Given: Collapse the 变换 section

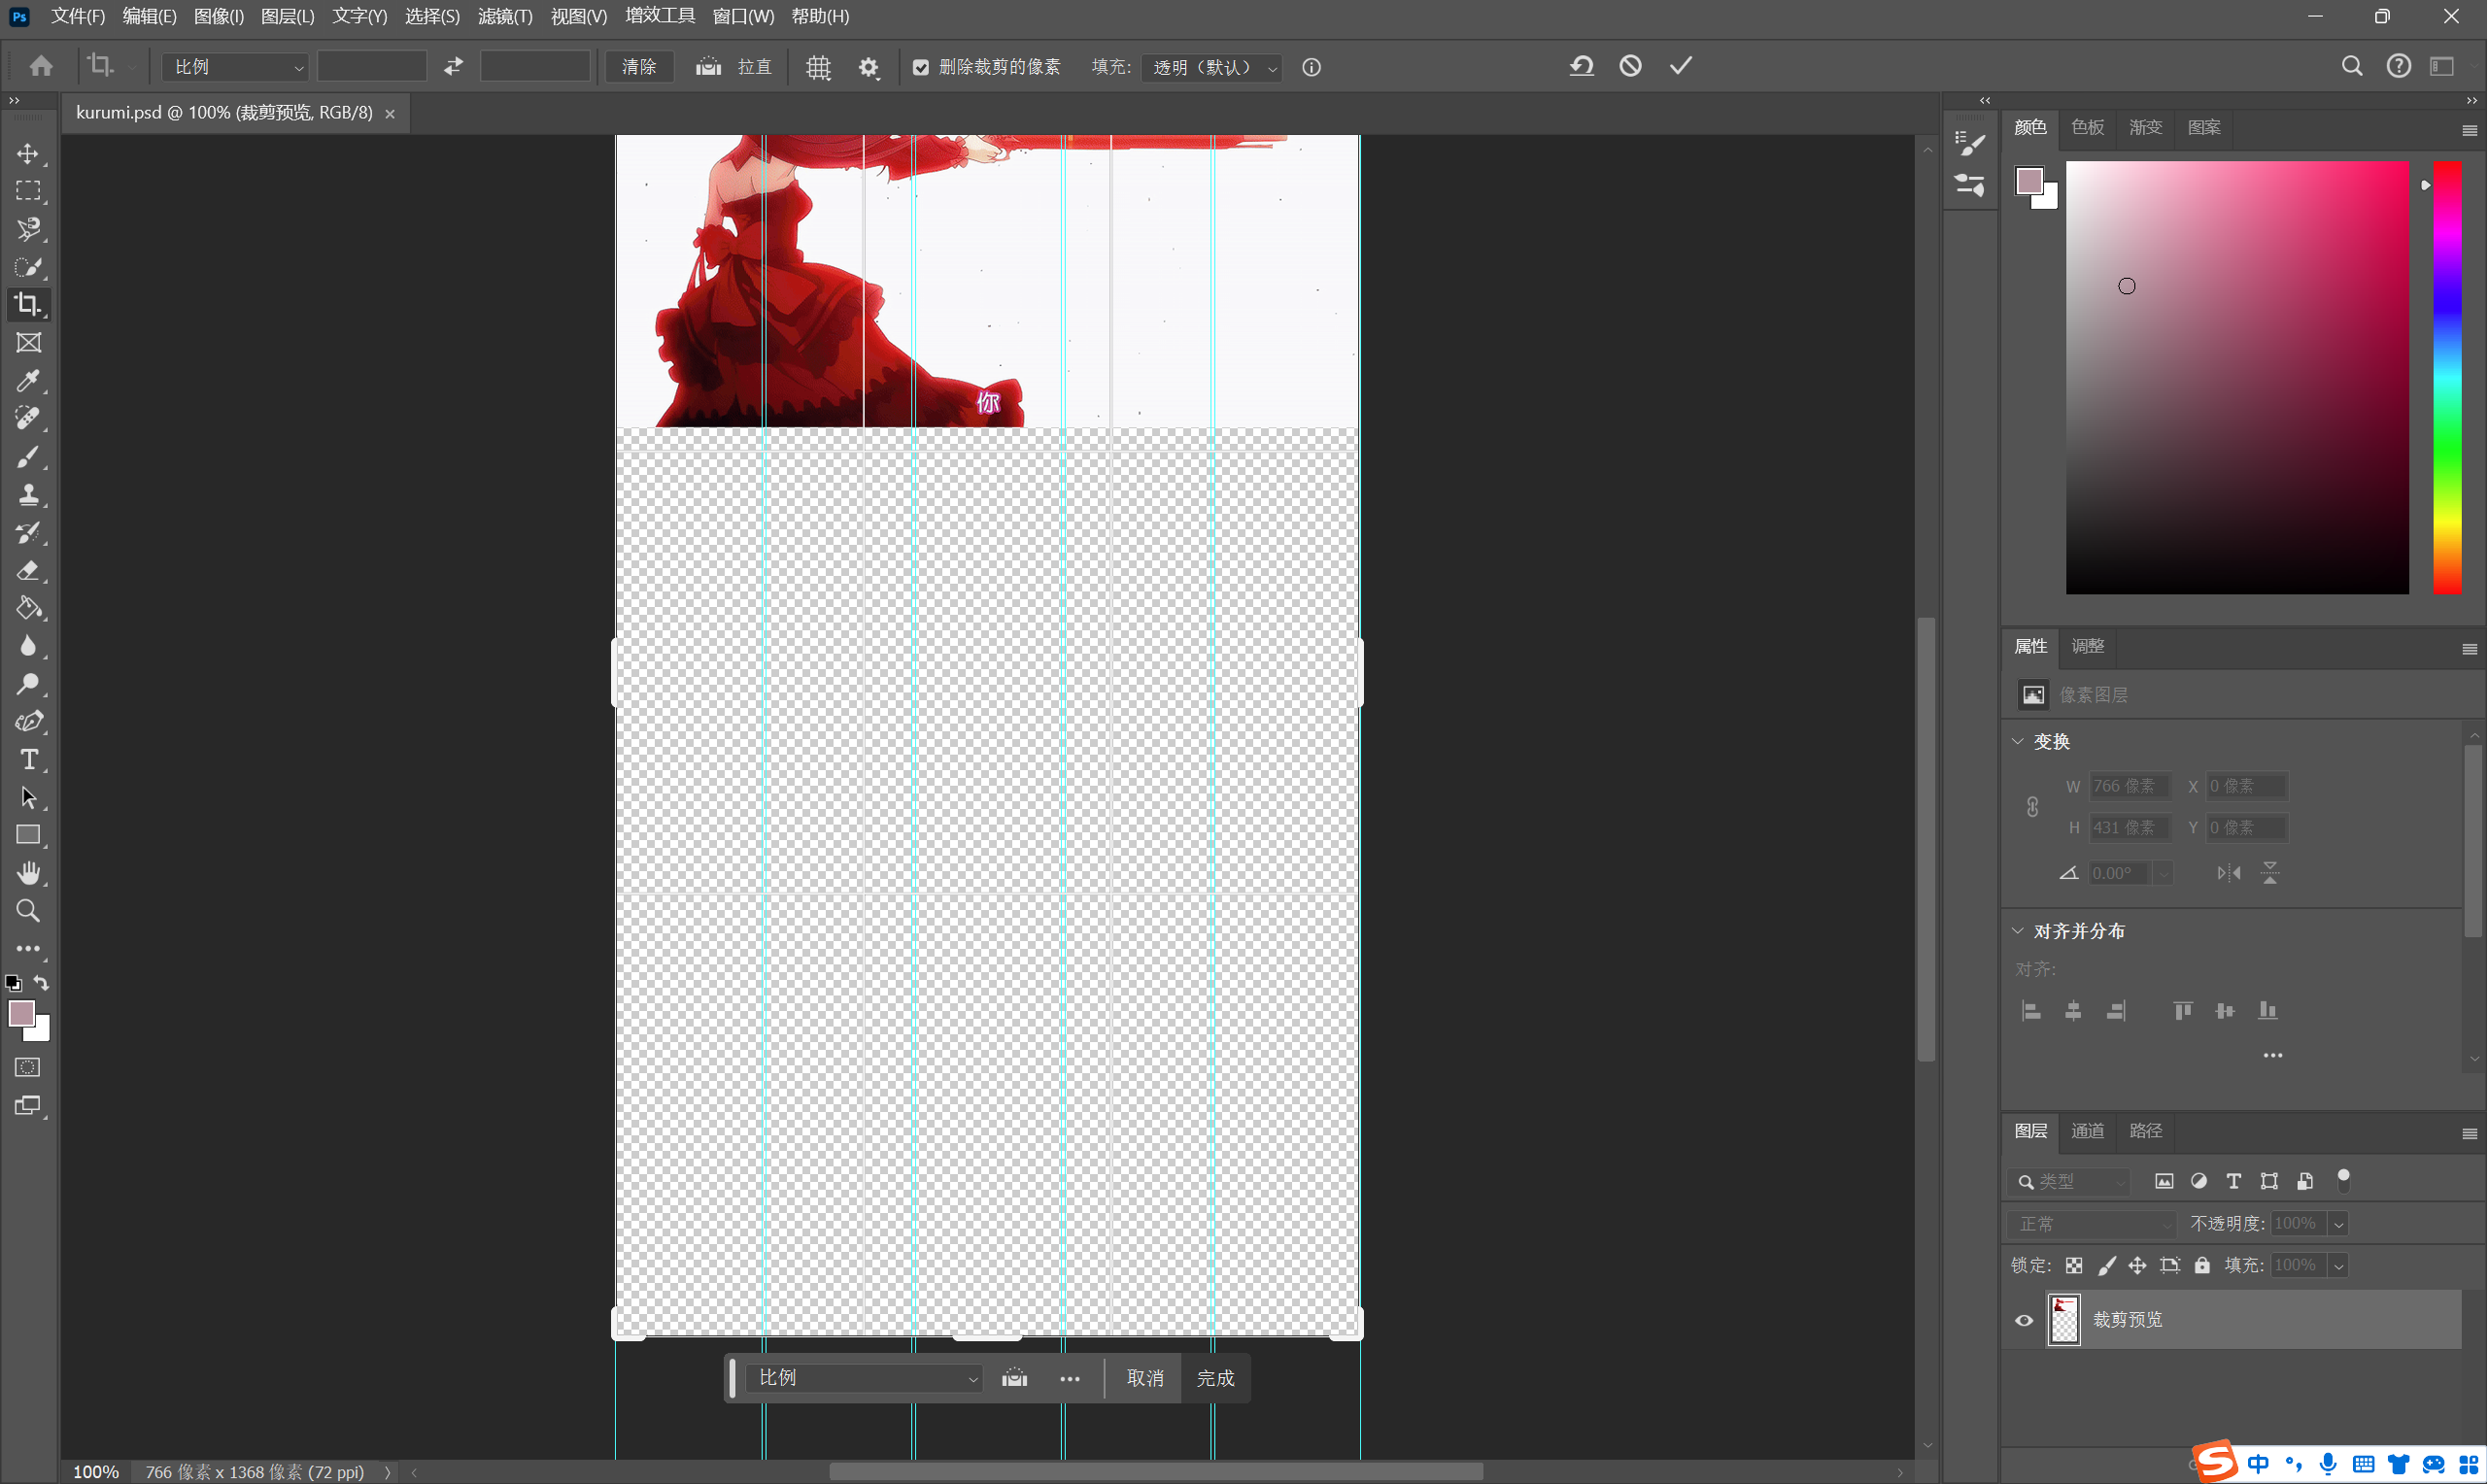Looking at the screenshot, I should point(2018,742).
